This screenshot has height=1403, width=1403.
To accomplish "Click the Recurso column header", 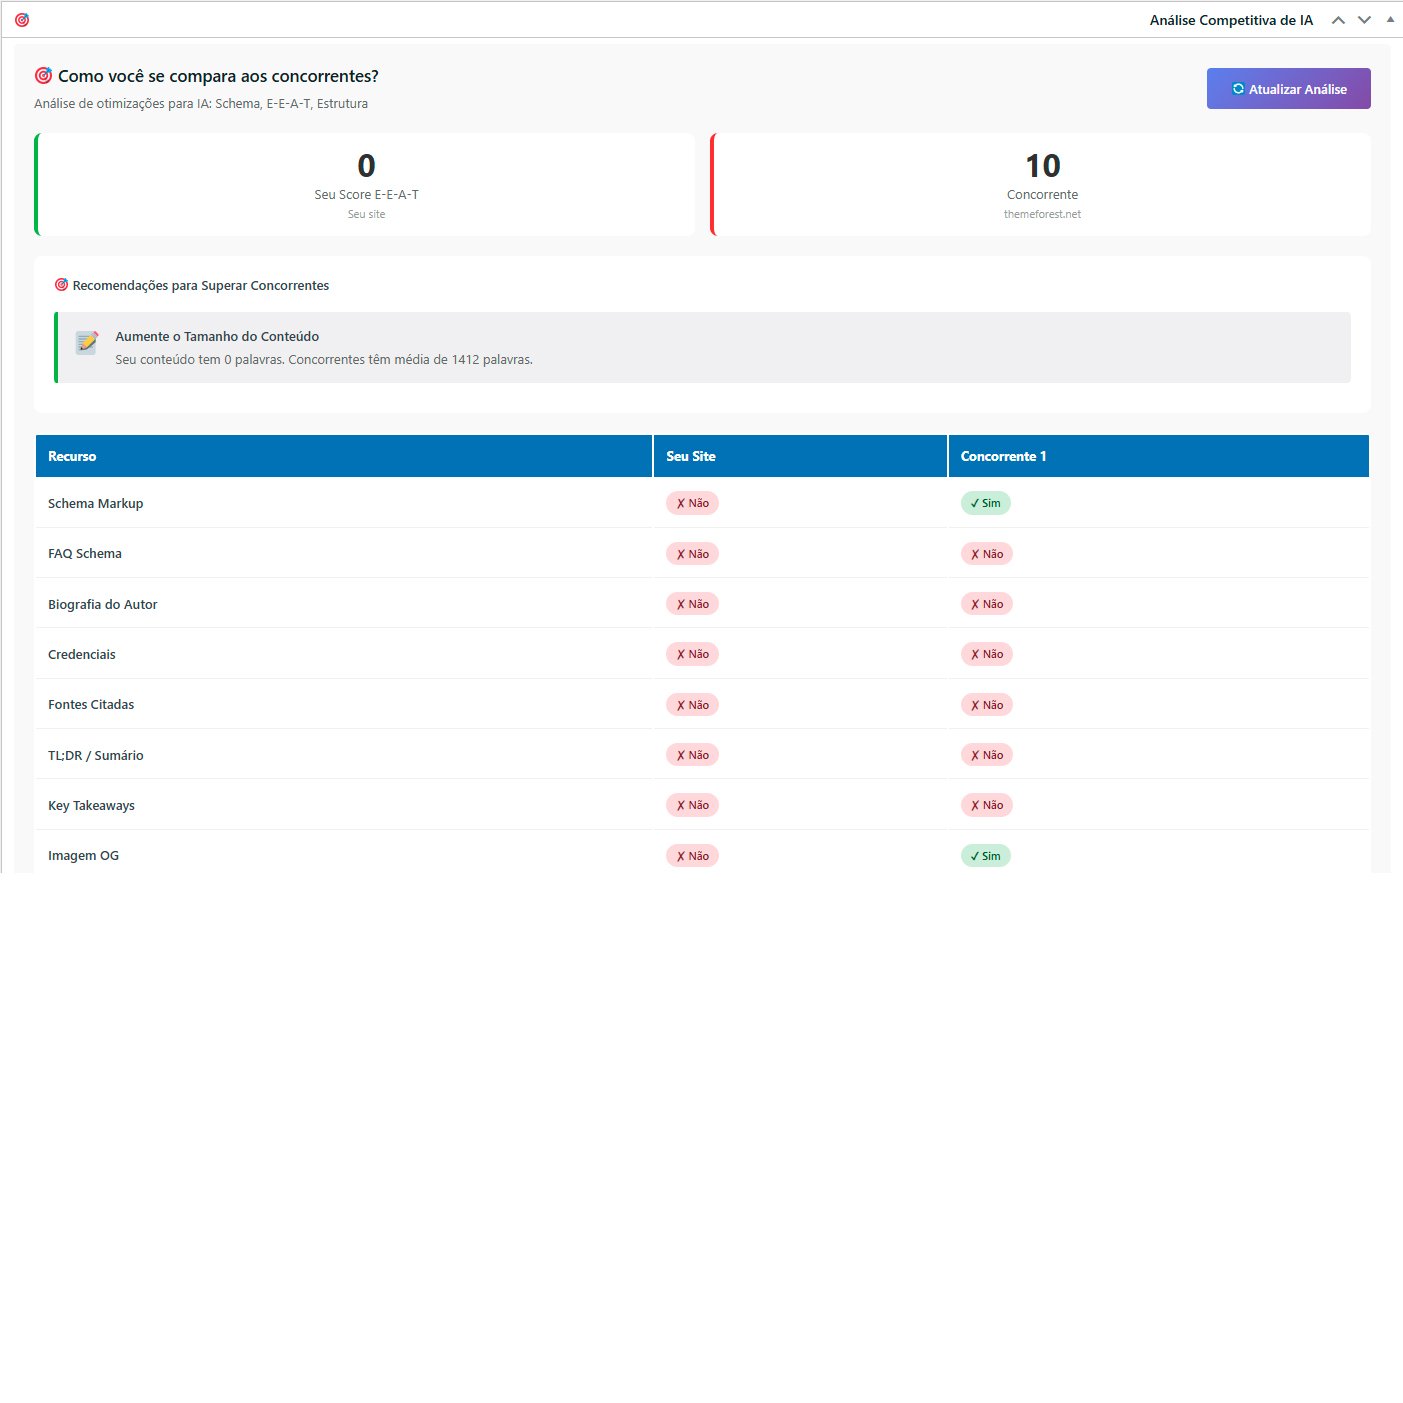I will click(72, 456).
